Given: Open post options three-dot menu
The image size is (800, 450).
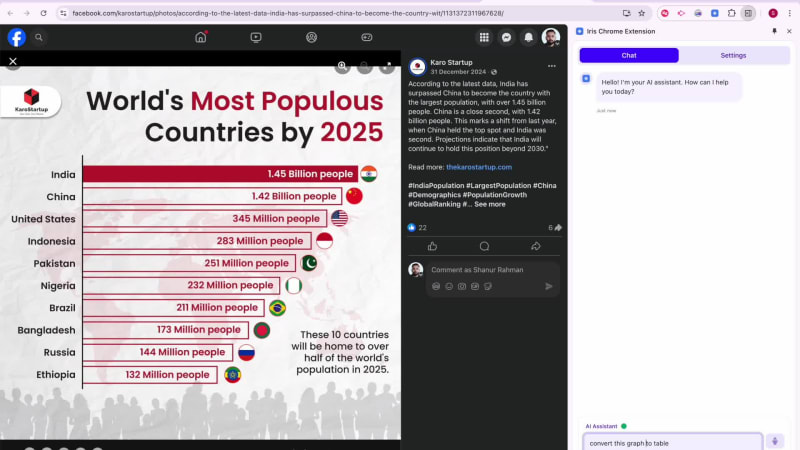Looking at the screenshot, I should (x=552, y=66).
